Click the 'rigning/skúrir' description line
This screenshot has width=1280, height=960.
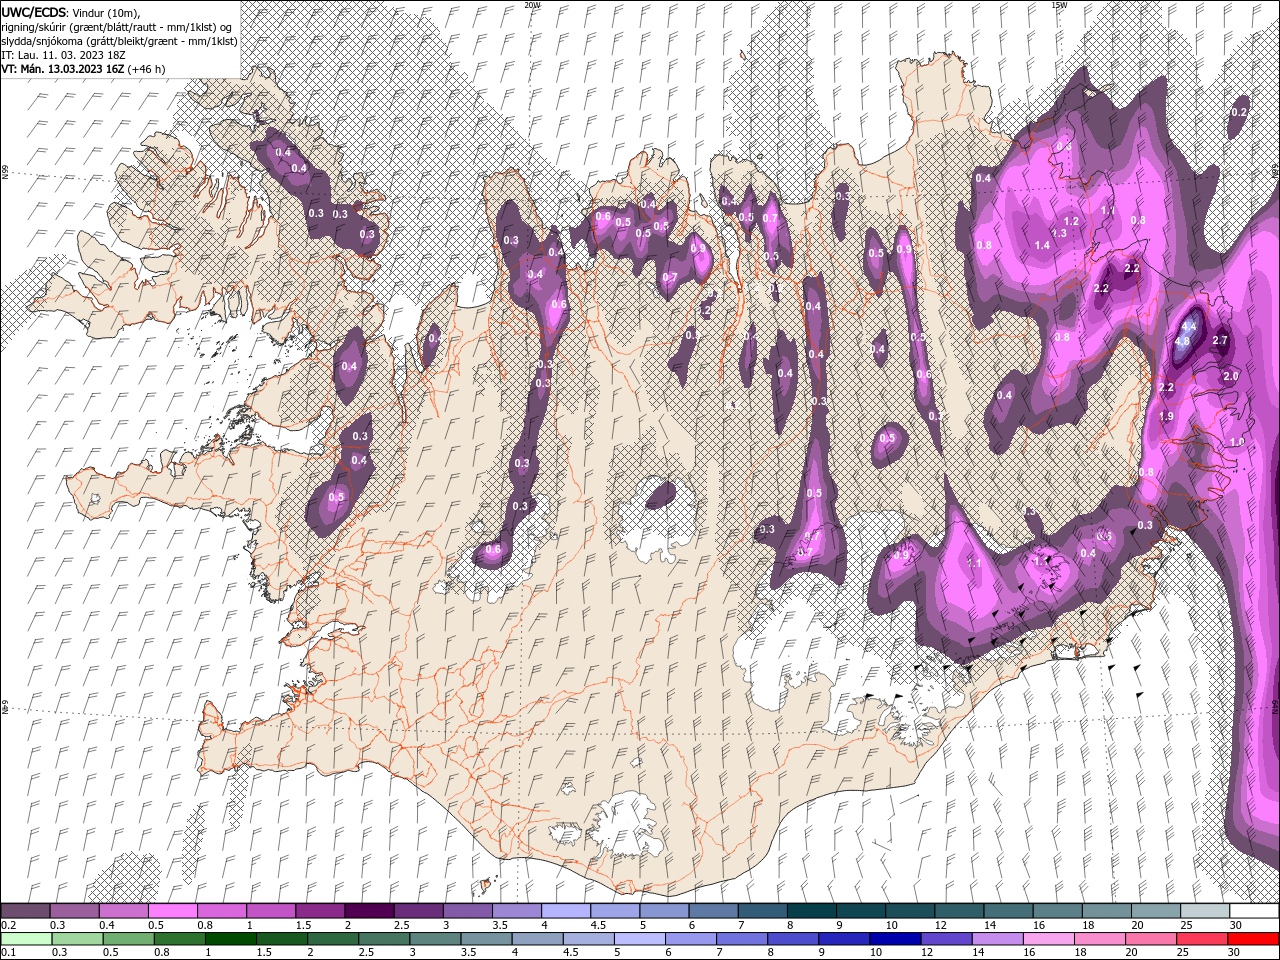click(x=118, y=26)
